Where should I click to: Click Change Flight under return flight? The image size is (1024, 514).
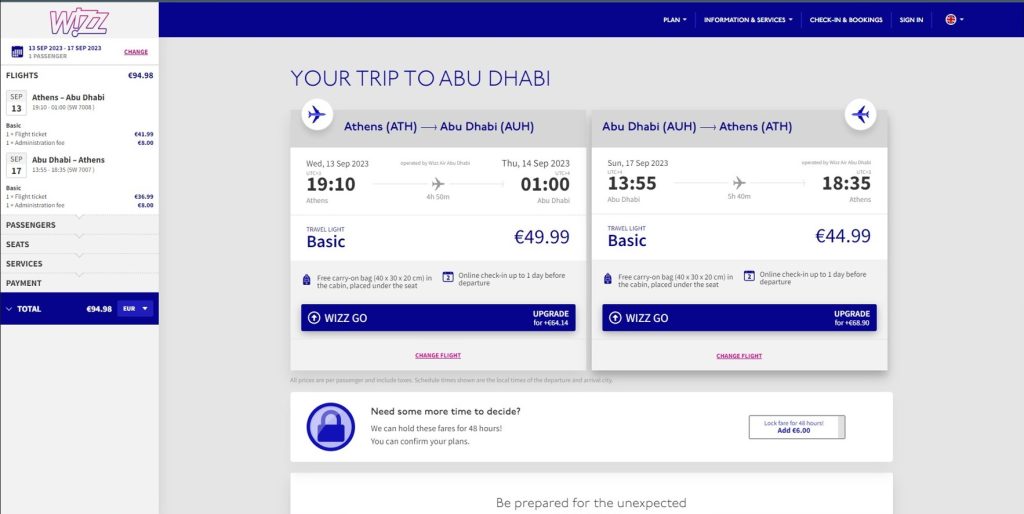click(739, 356)
